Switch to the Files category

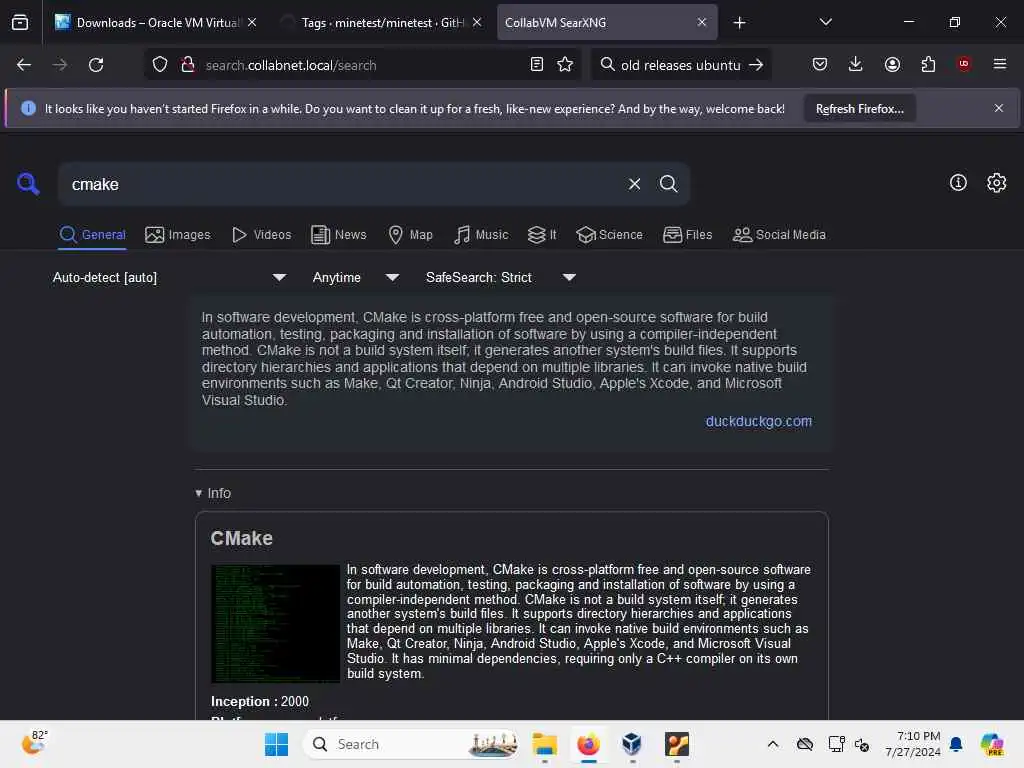[x=688, y=234]
